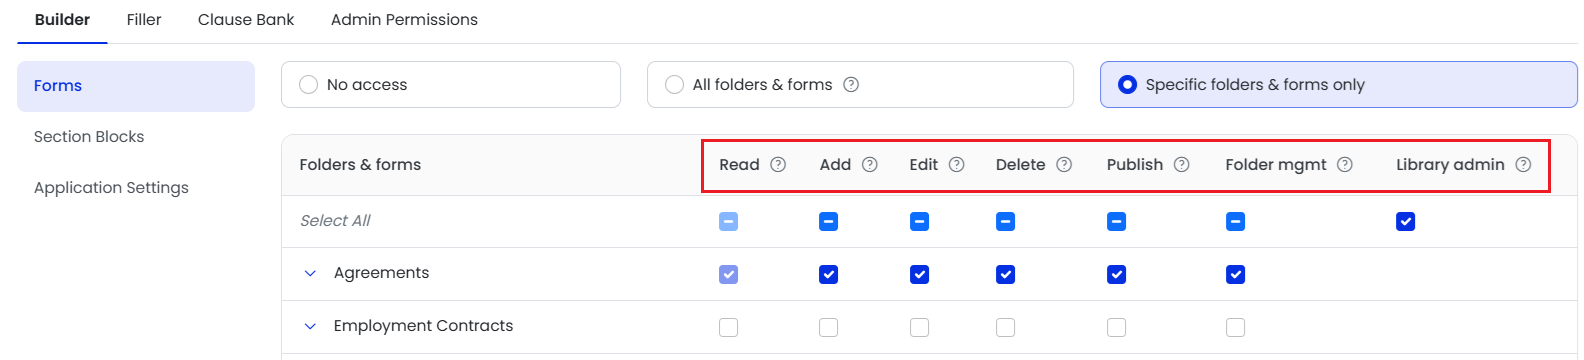This screenshot has width=1584, height=360.
Task: Click the Publish column help icon
Action: 1182,165
